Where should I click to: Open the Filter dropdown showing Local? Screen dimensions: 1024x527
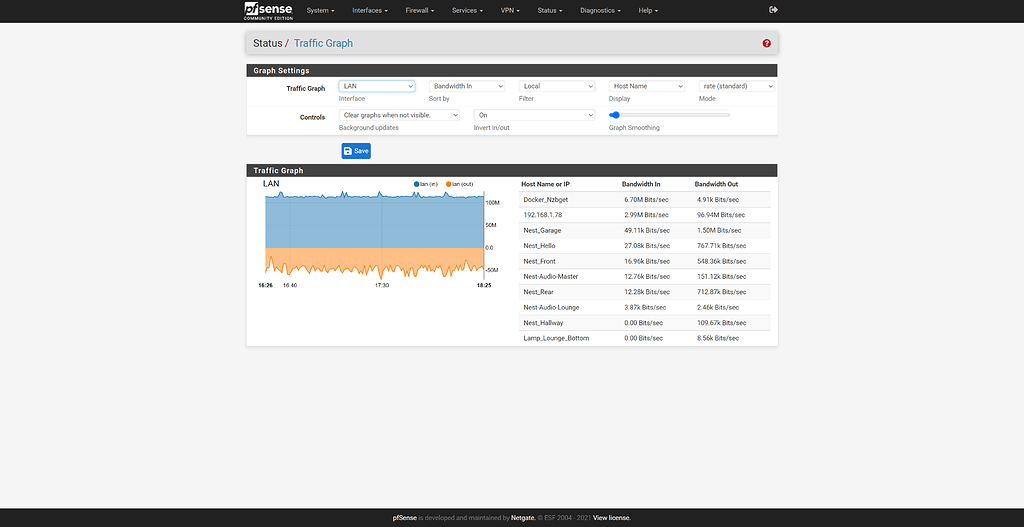[x=557, y=86]
